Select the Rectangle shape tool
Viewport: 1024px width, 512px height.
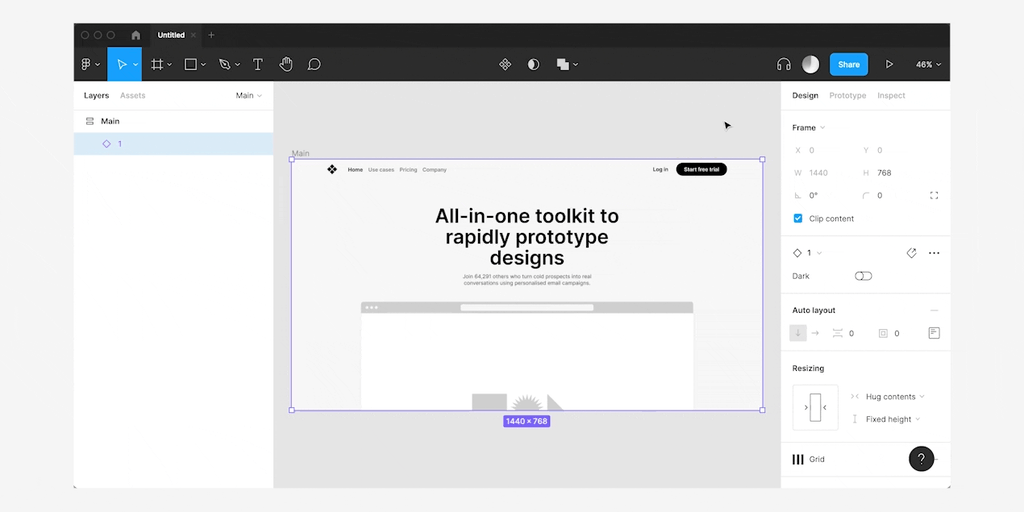[x=190, y=64]
